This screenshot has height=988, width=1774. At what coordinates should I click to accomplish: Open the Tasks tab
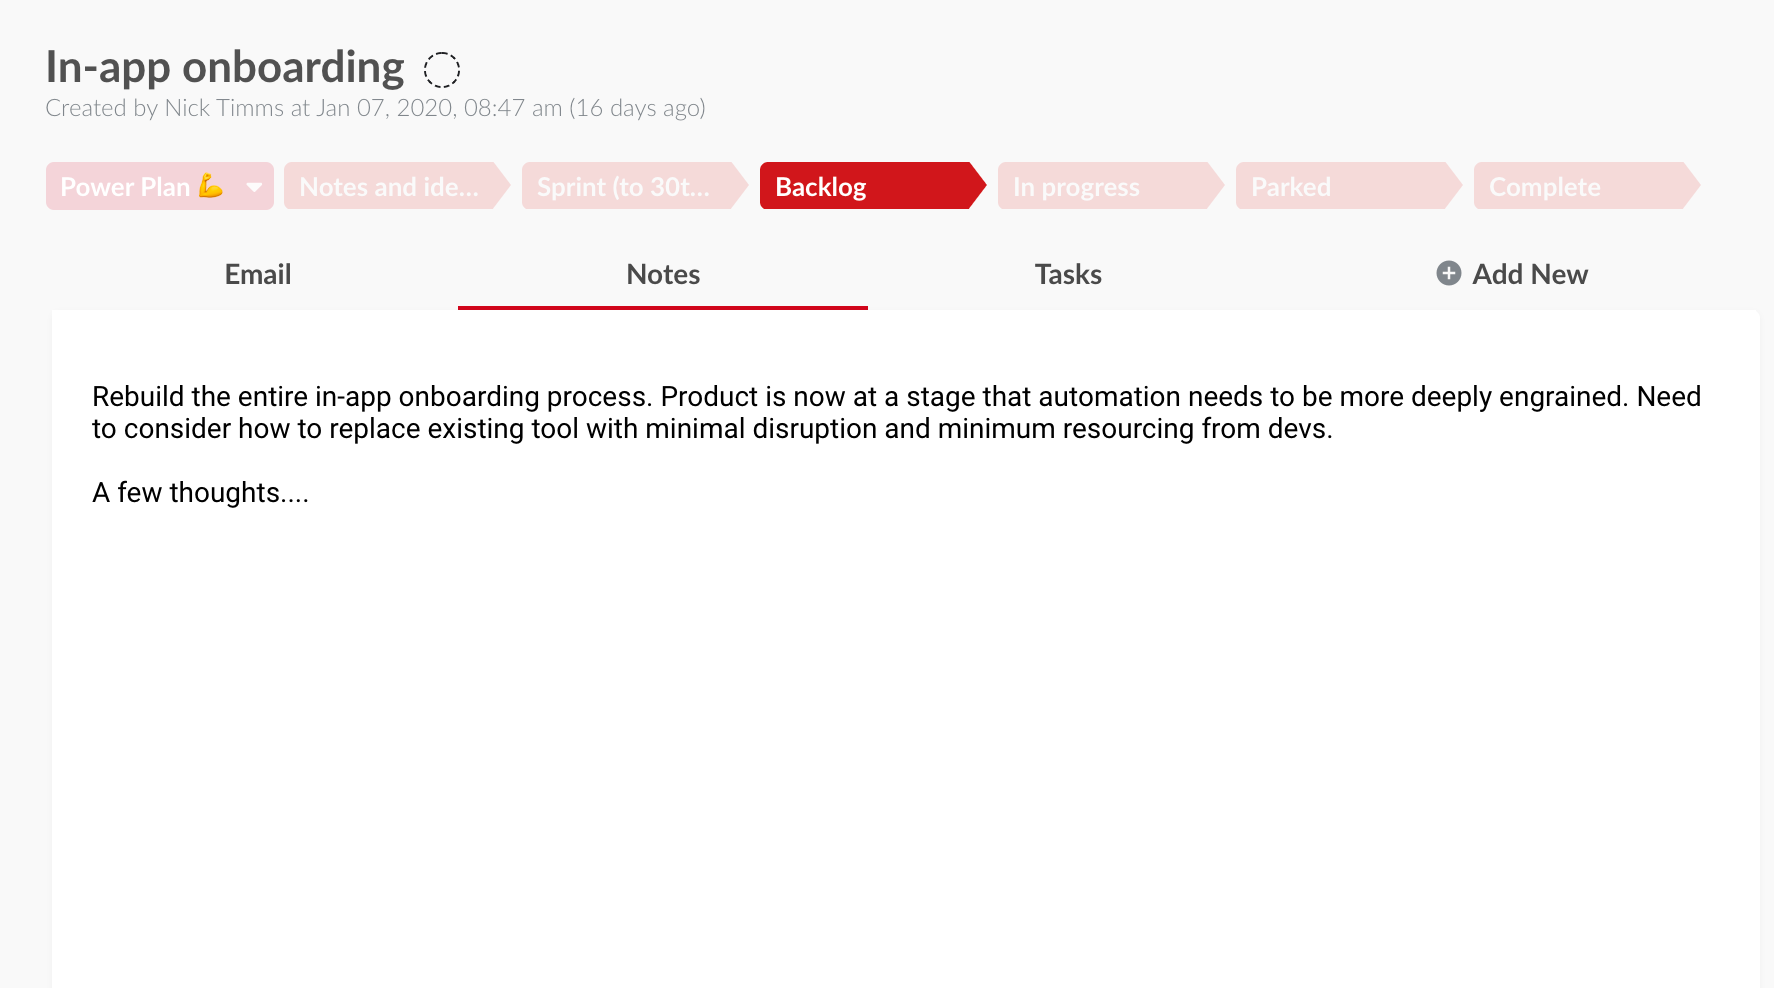coord(1068,274)
